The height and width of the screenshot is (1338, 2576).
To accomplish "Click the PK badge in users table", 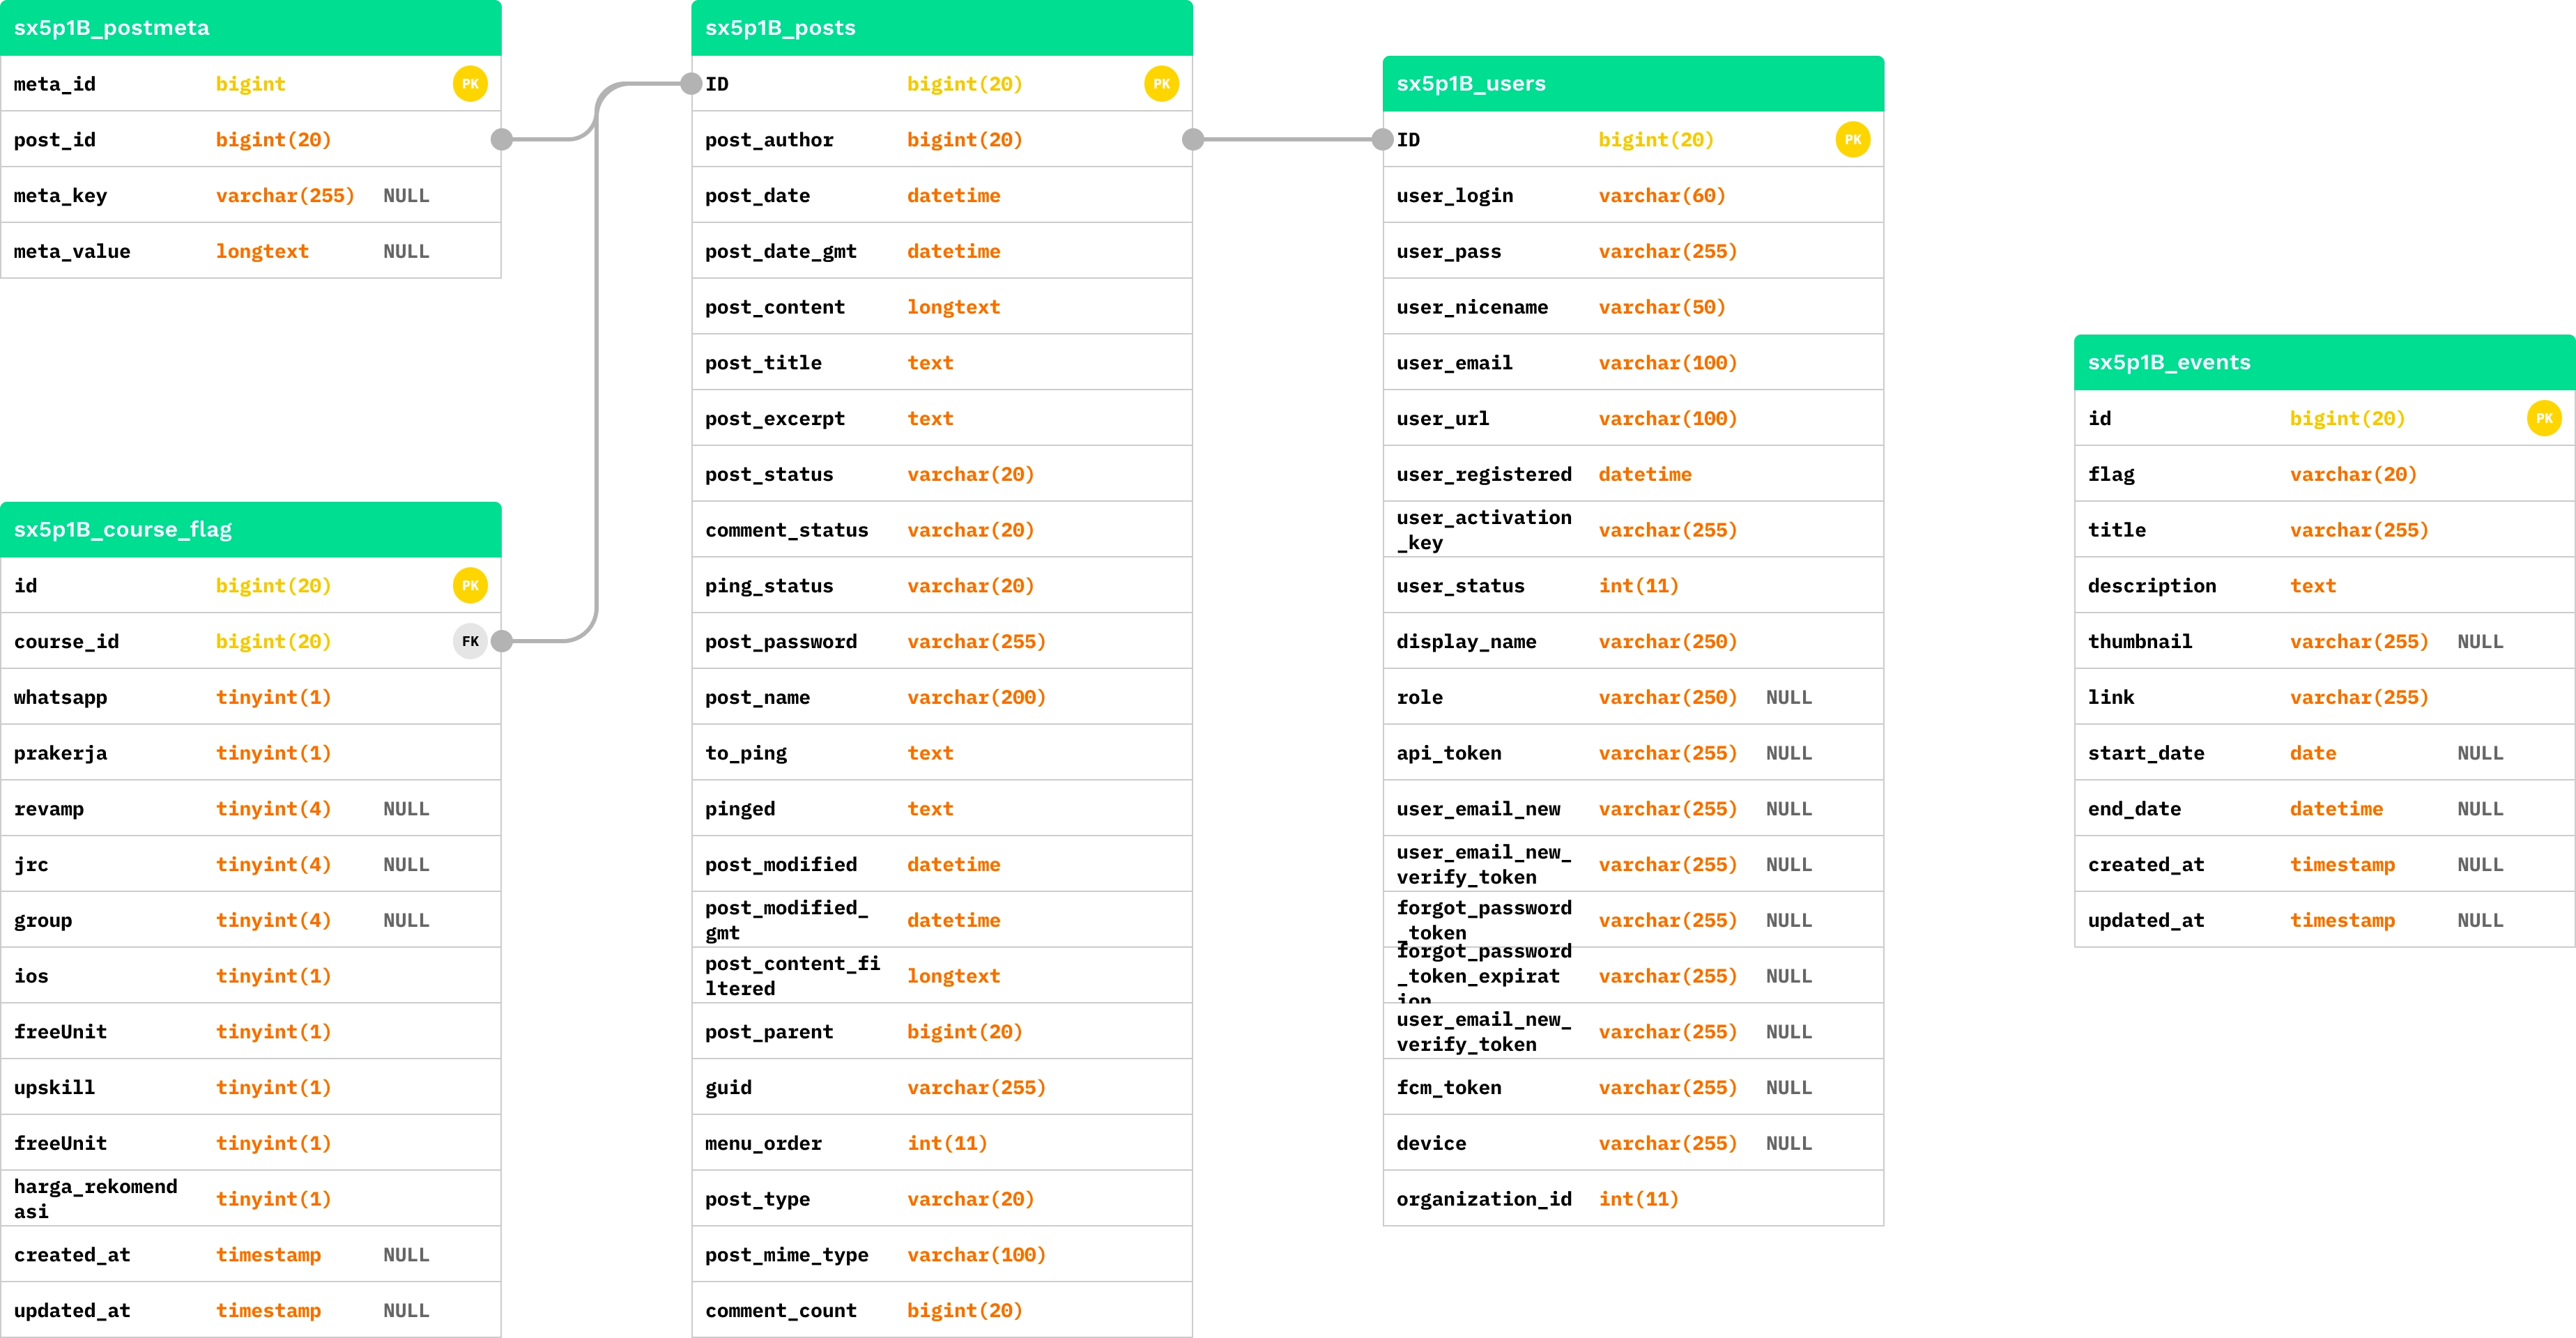I will pyautogui.click(x=1852, y=140).
